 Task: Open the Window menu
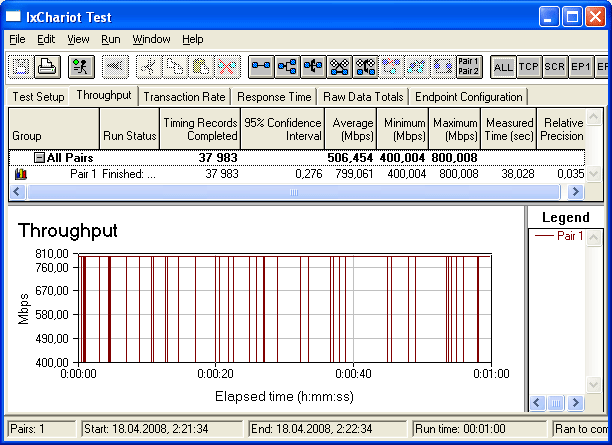tap(151, 39)
